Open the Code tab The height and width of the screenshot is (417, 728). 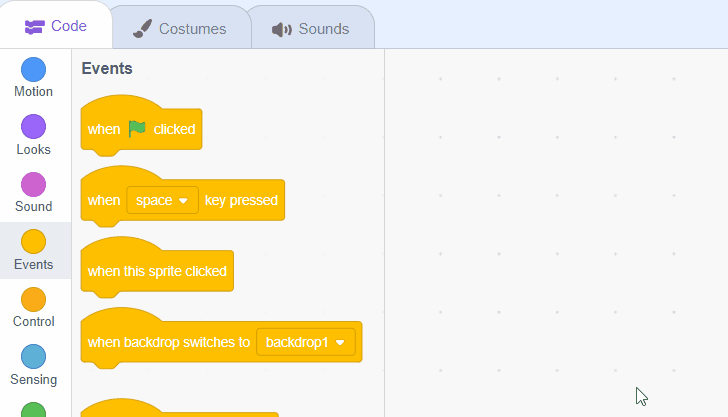pyautogui.click(x=56, y=26)
